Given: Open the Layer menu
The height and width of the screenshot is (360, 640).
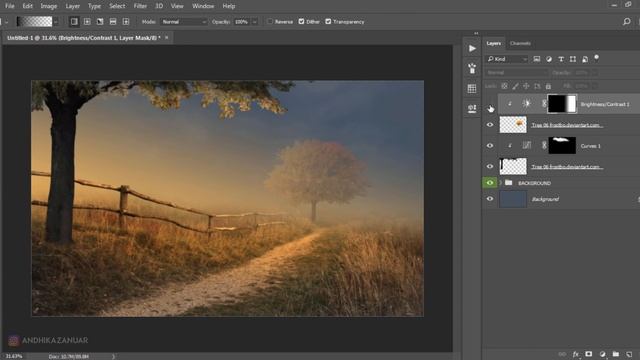Looking at the screenshot, I should point(73,6).
